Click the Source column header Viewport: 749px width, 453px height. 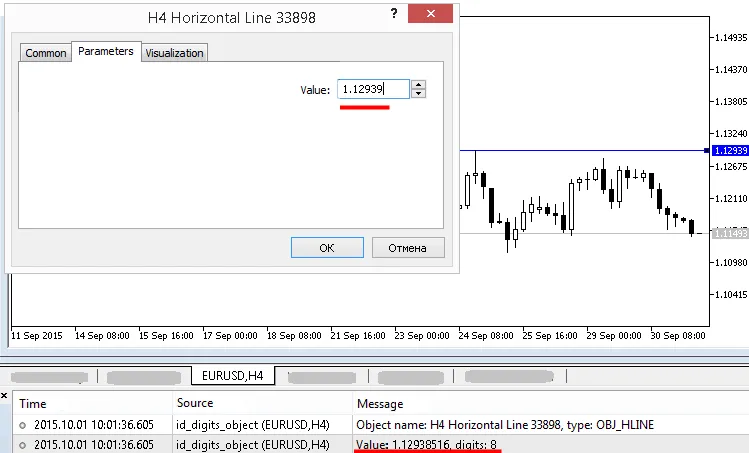(x=194, y=403)
